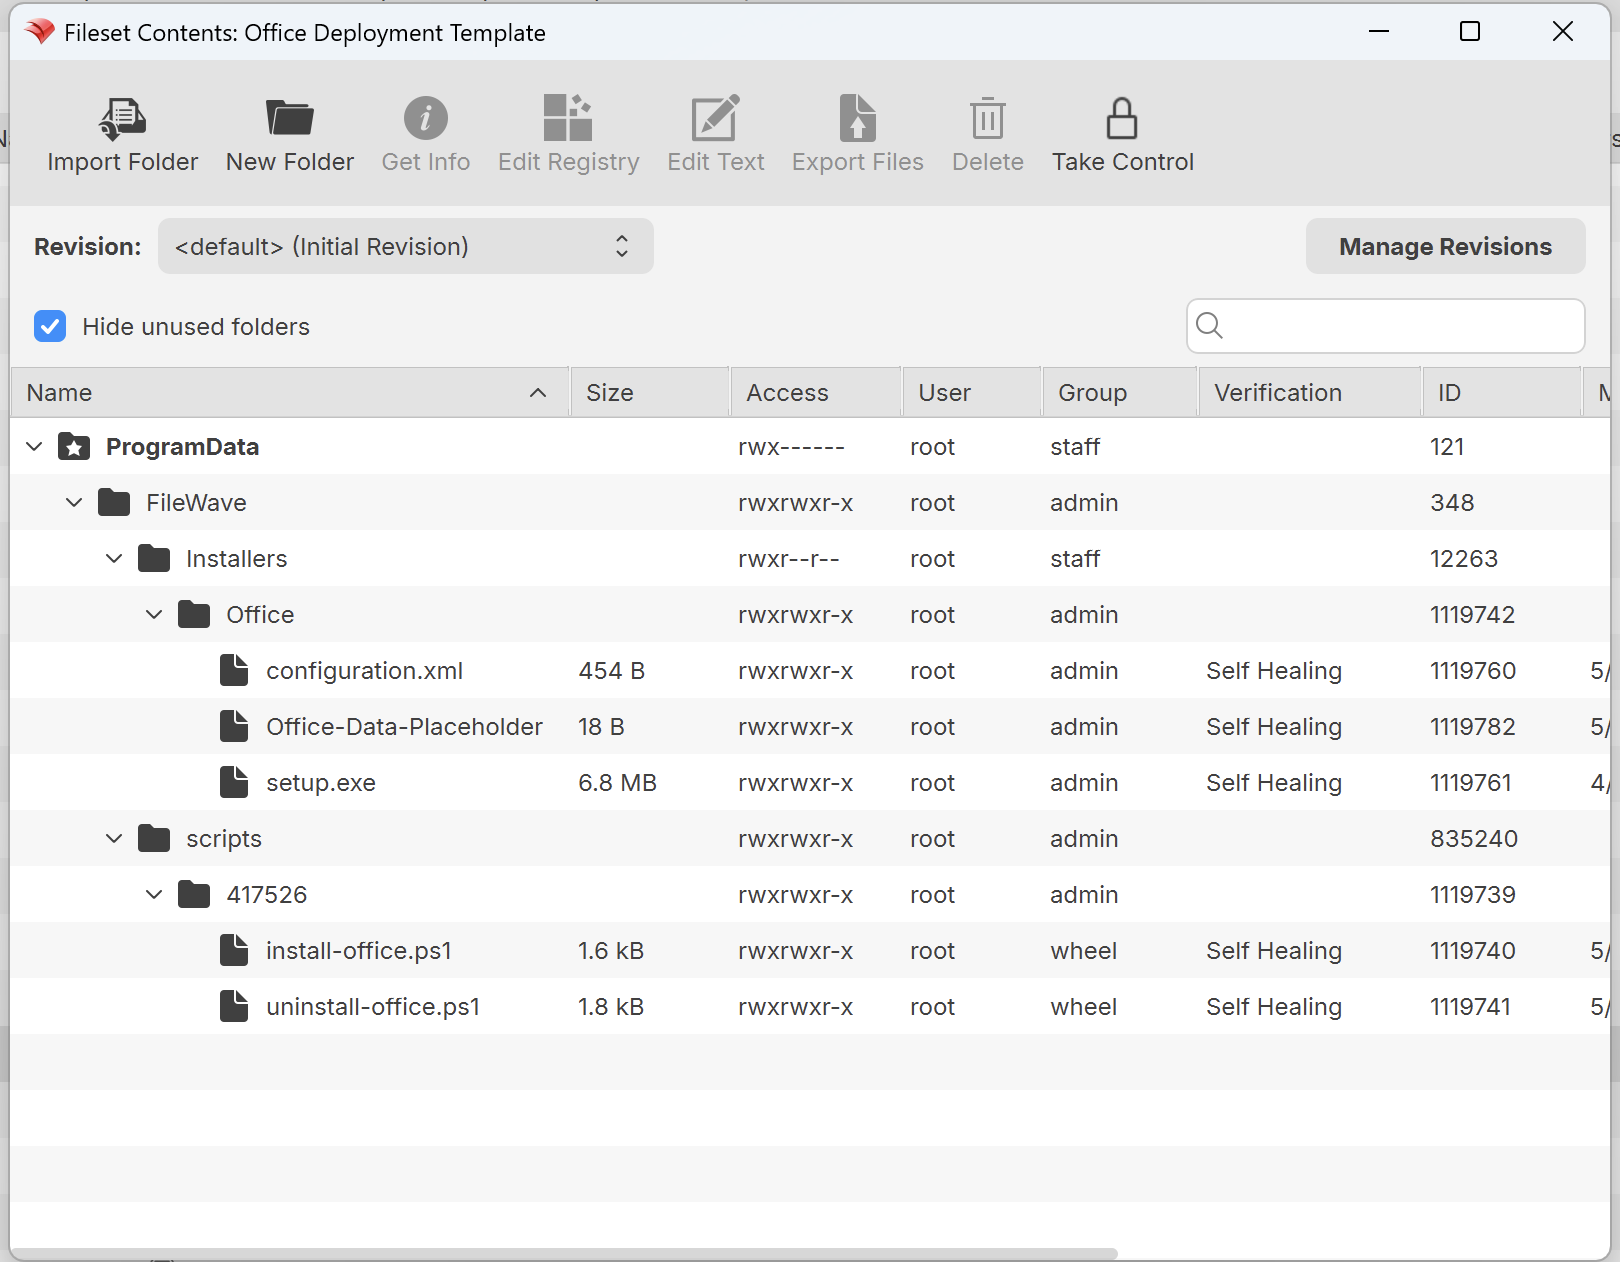Click the 454 B size cell
Viewport: 1620px width, 1262px height.
[611, 671]
